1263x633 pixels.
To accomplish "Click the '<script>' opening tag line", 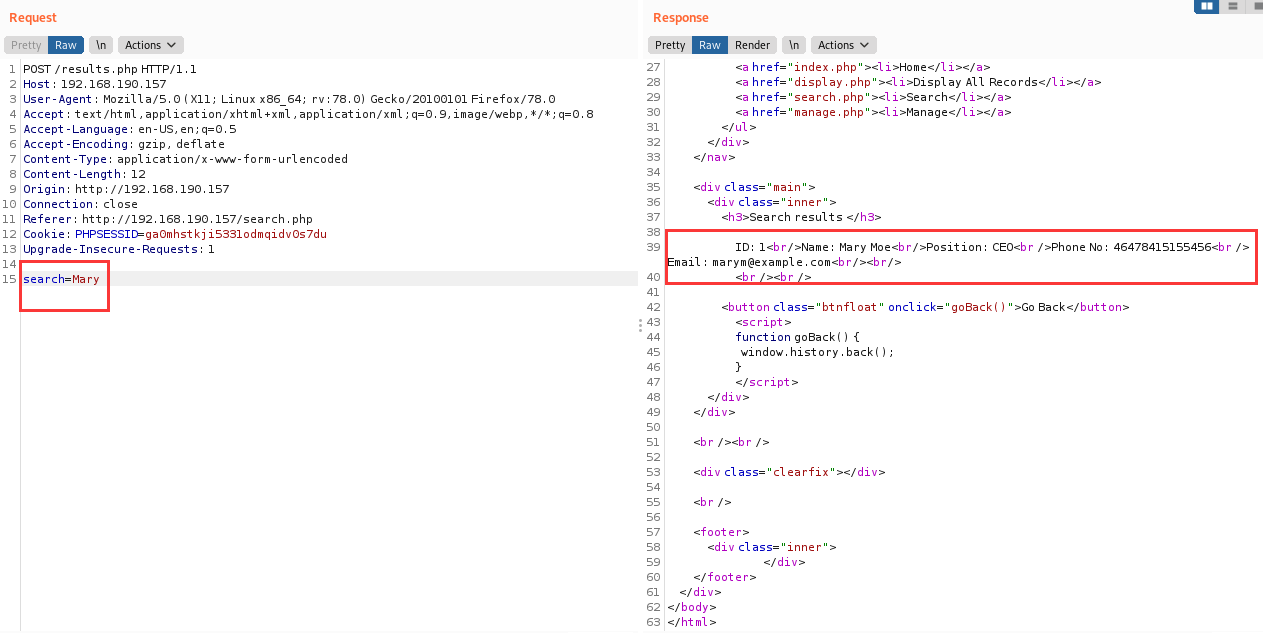I will 763,322.
